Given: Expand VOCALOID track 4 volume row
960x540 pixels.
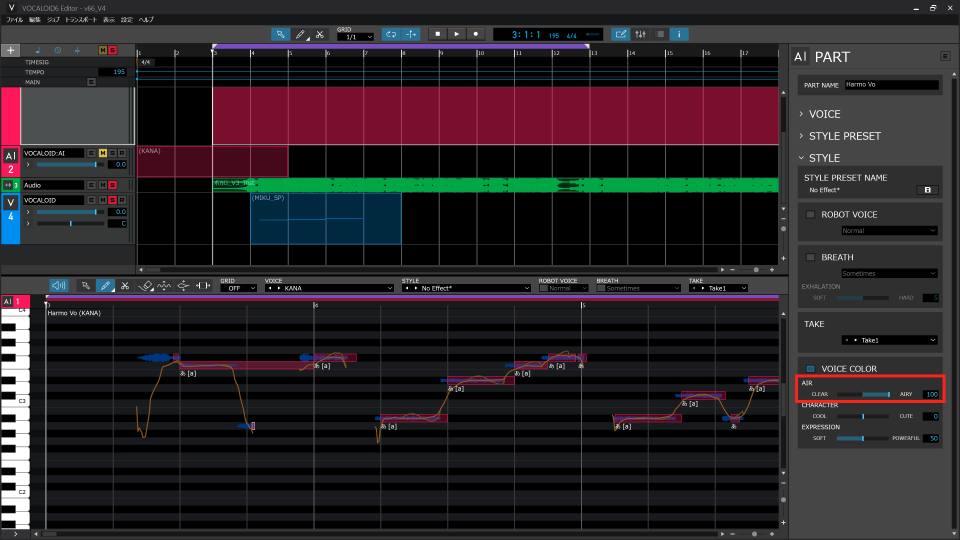Looking at the screenshot, I should point(28,212).
